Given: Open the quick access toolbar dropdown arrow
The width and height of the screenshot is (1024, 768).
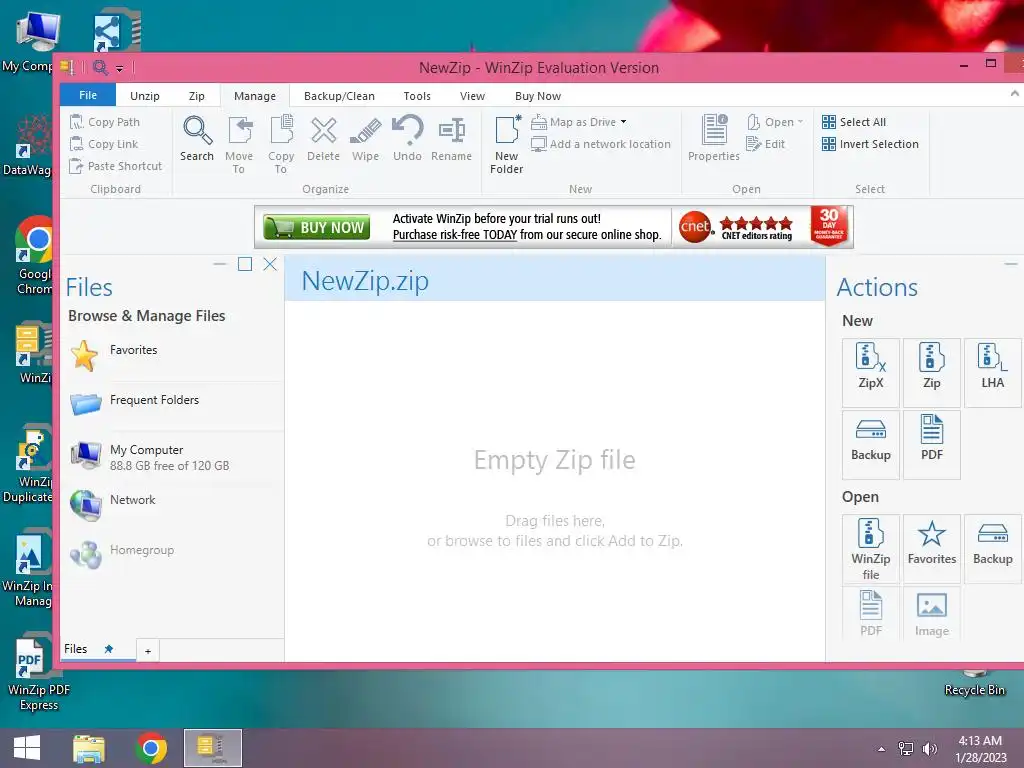Looking at the screenshot, I should 120,68.
